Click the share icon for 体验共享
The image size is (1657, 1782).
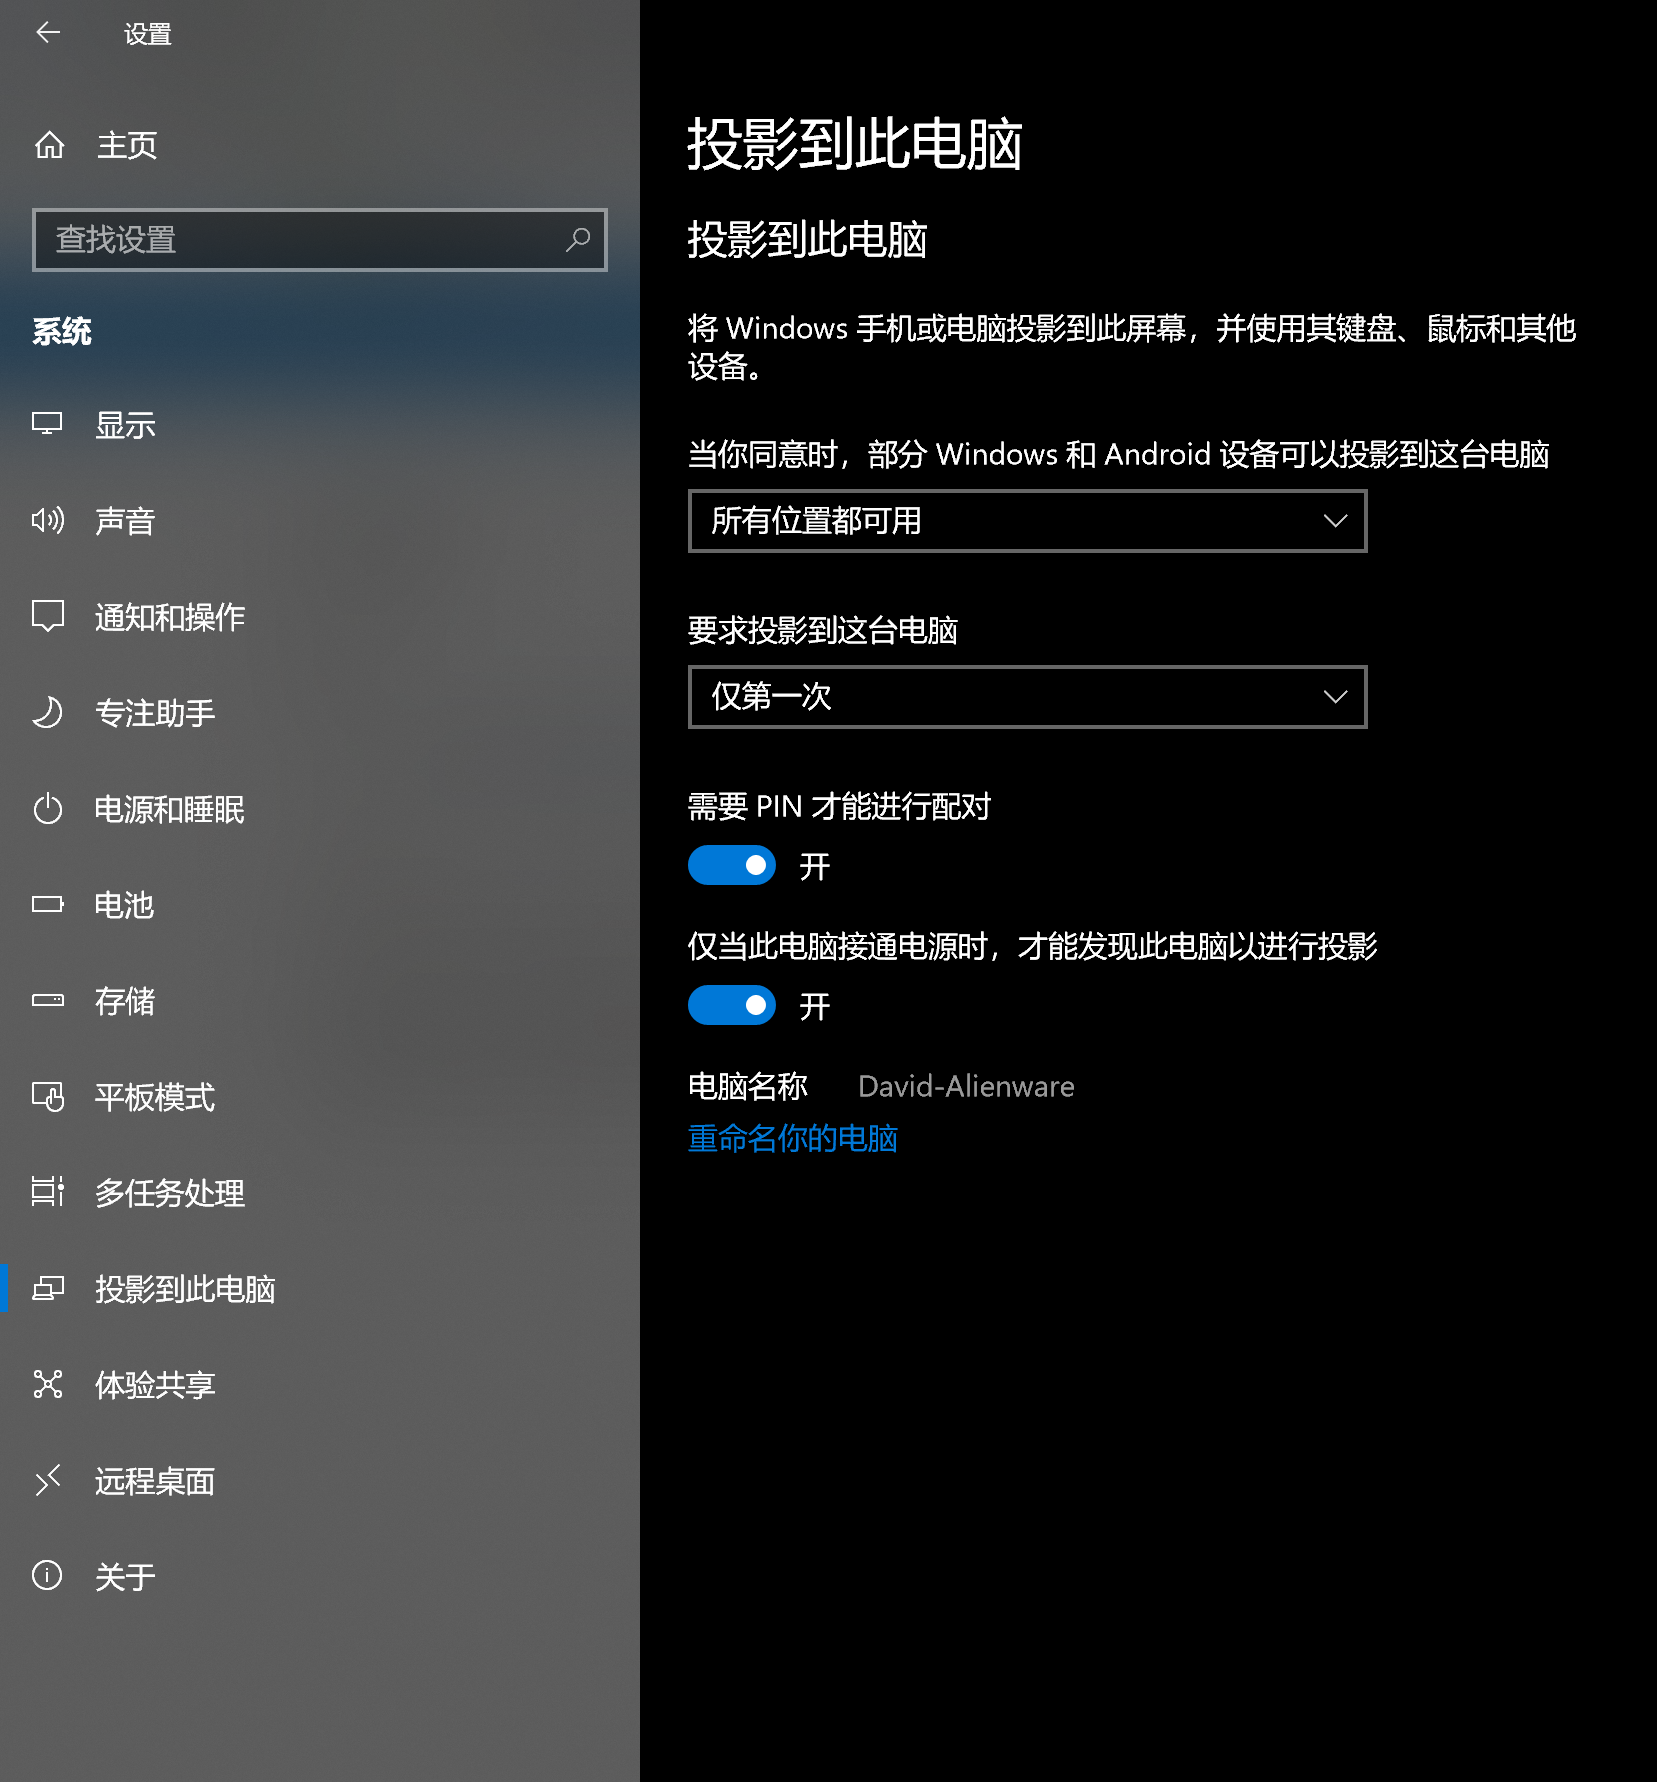pos(47,1384)
